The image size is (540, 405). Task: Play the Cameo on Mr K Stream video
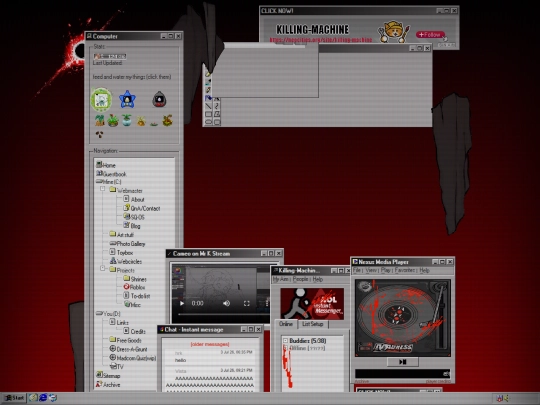(x=182, y=303)
